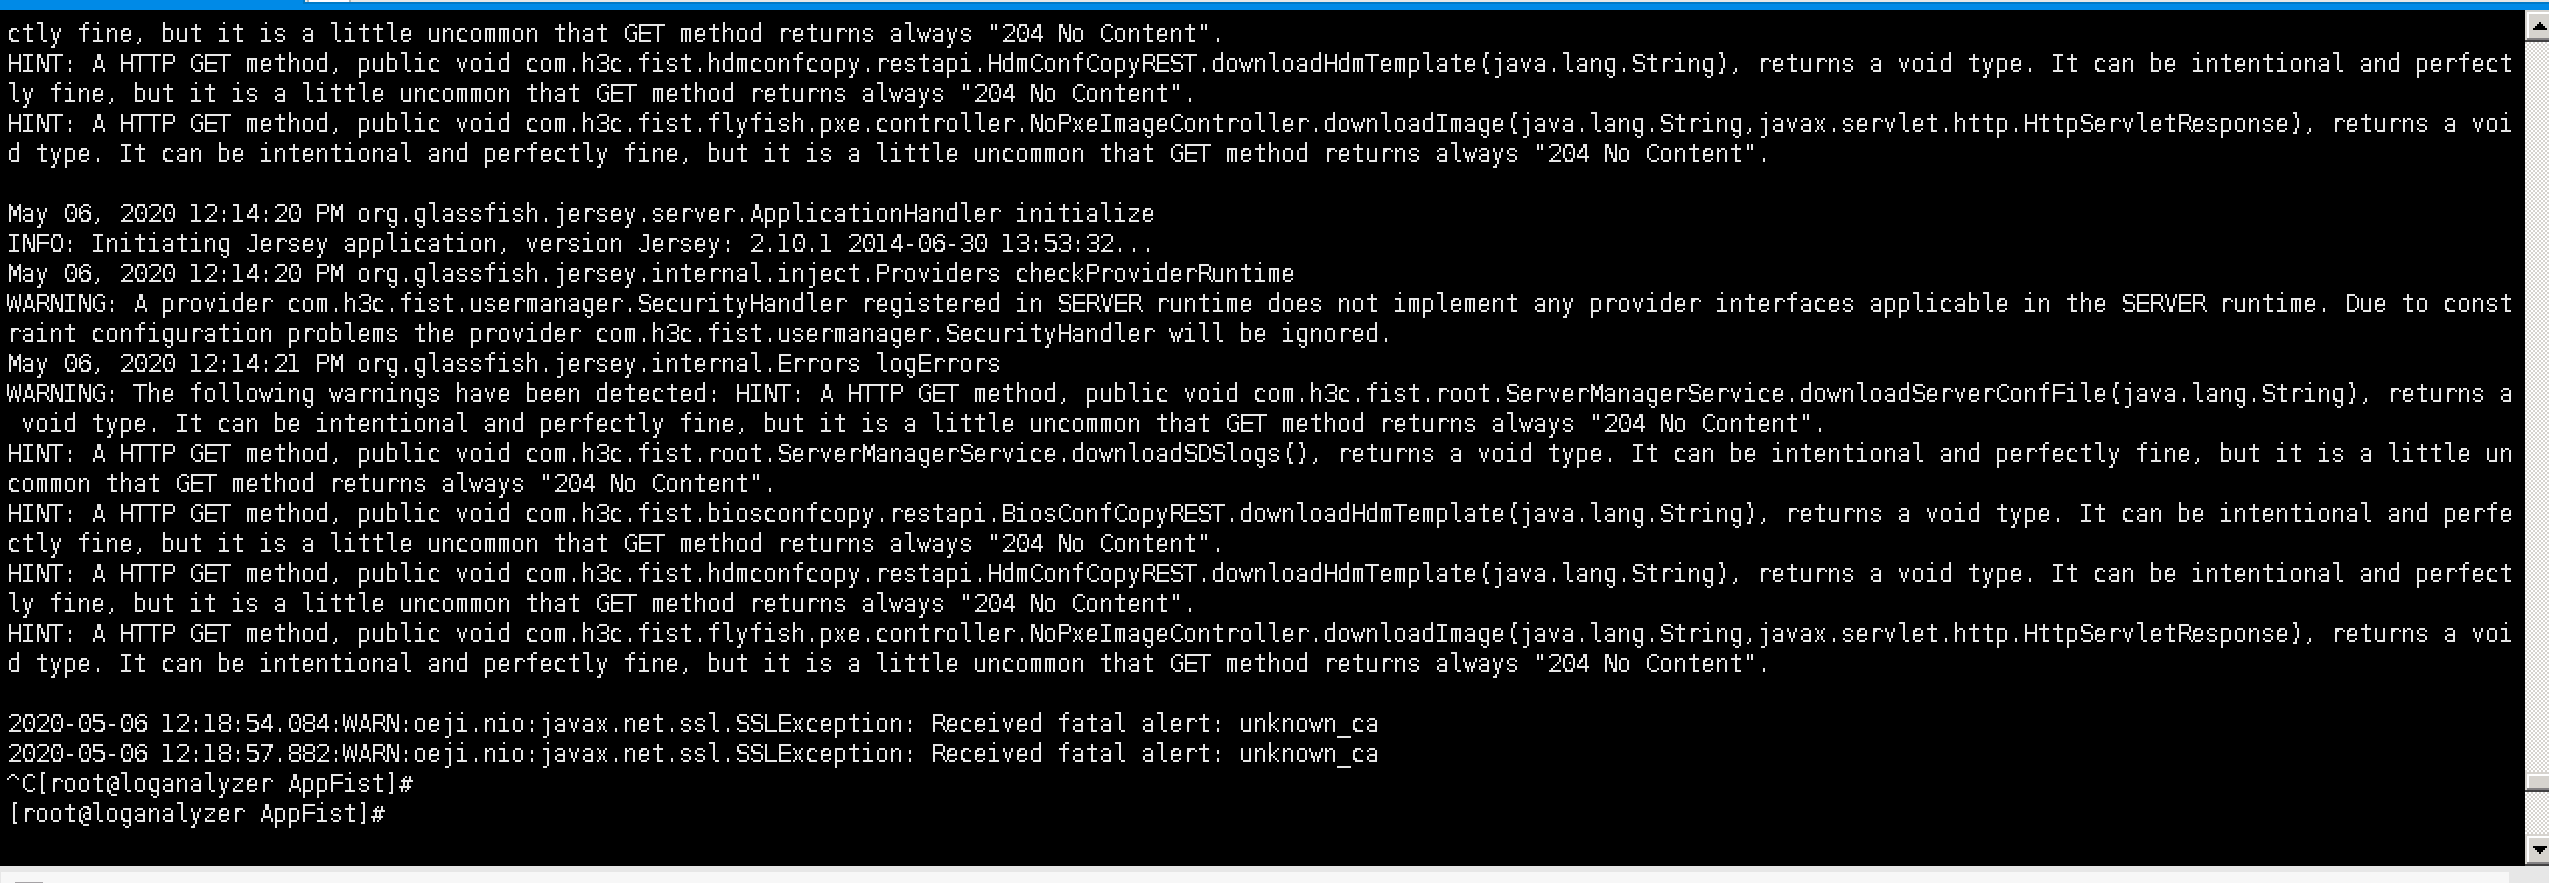Click the scroll down arrow button

2537,851
